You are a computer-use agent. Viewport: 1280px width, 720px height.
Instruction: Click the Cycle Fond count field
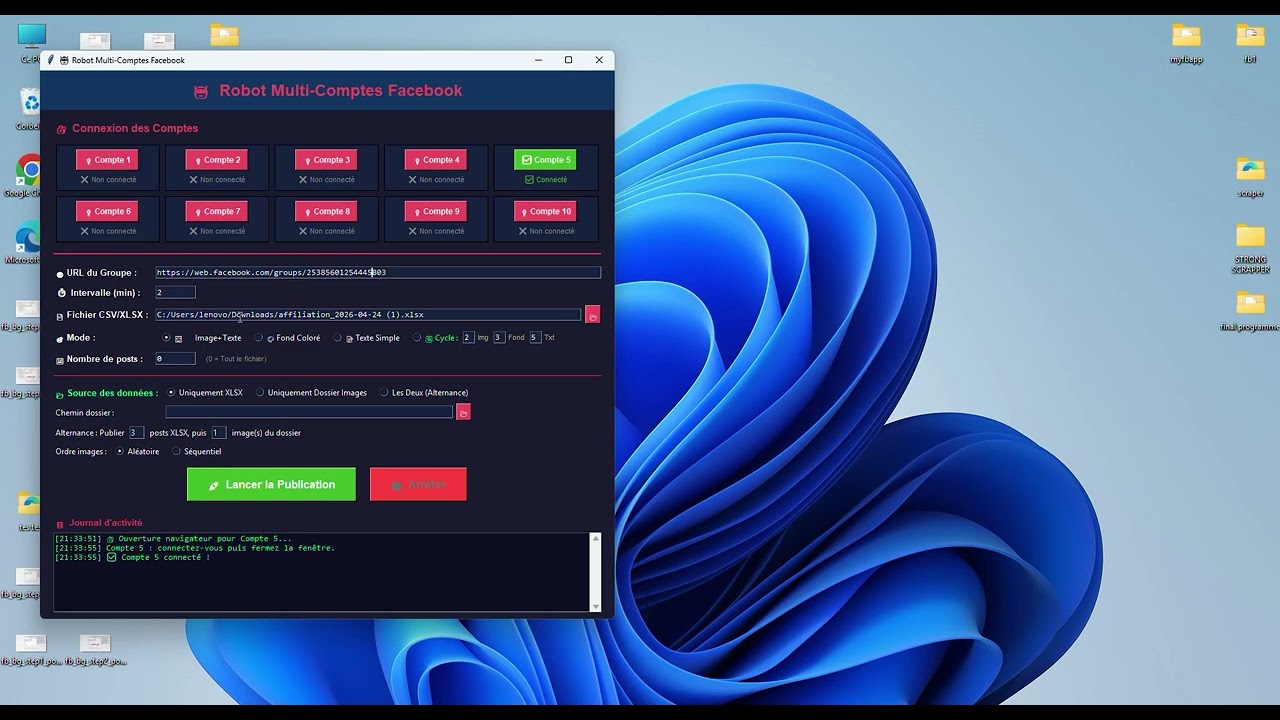coord(499,338)
